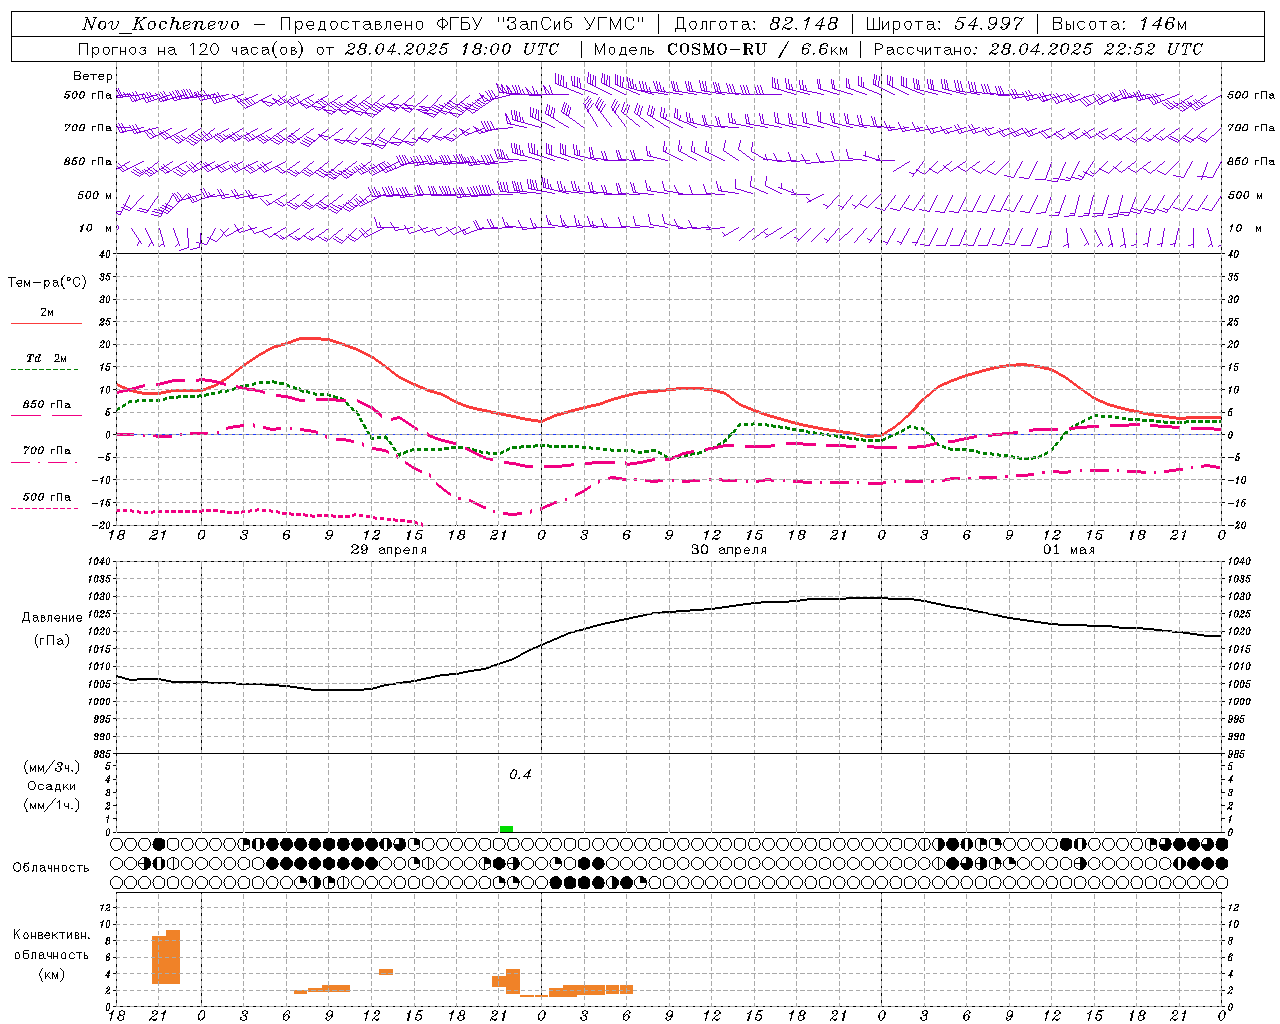The height and width of the screenshot is (1024, 1280).
Task: Select the 'Давление' pressure label
Action: pyautogui.click(x=52, y=618)
